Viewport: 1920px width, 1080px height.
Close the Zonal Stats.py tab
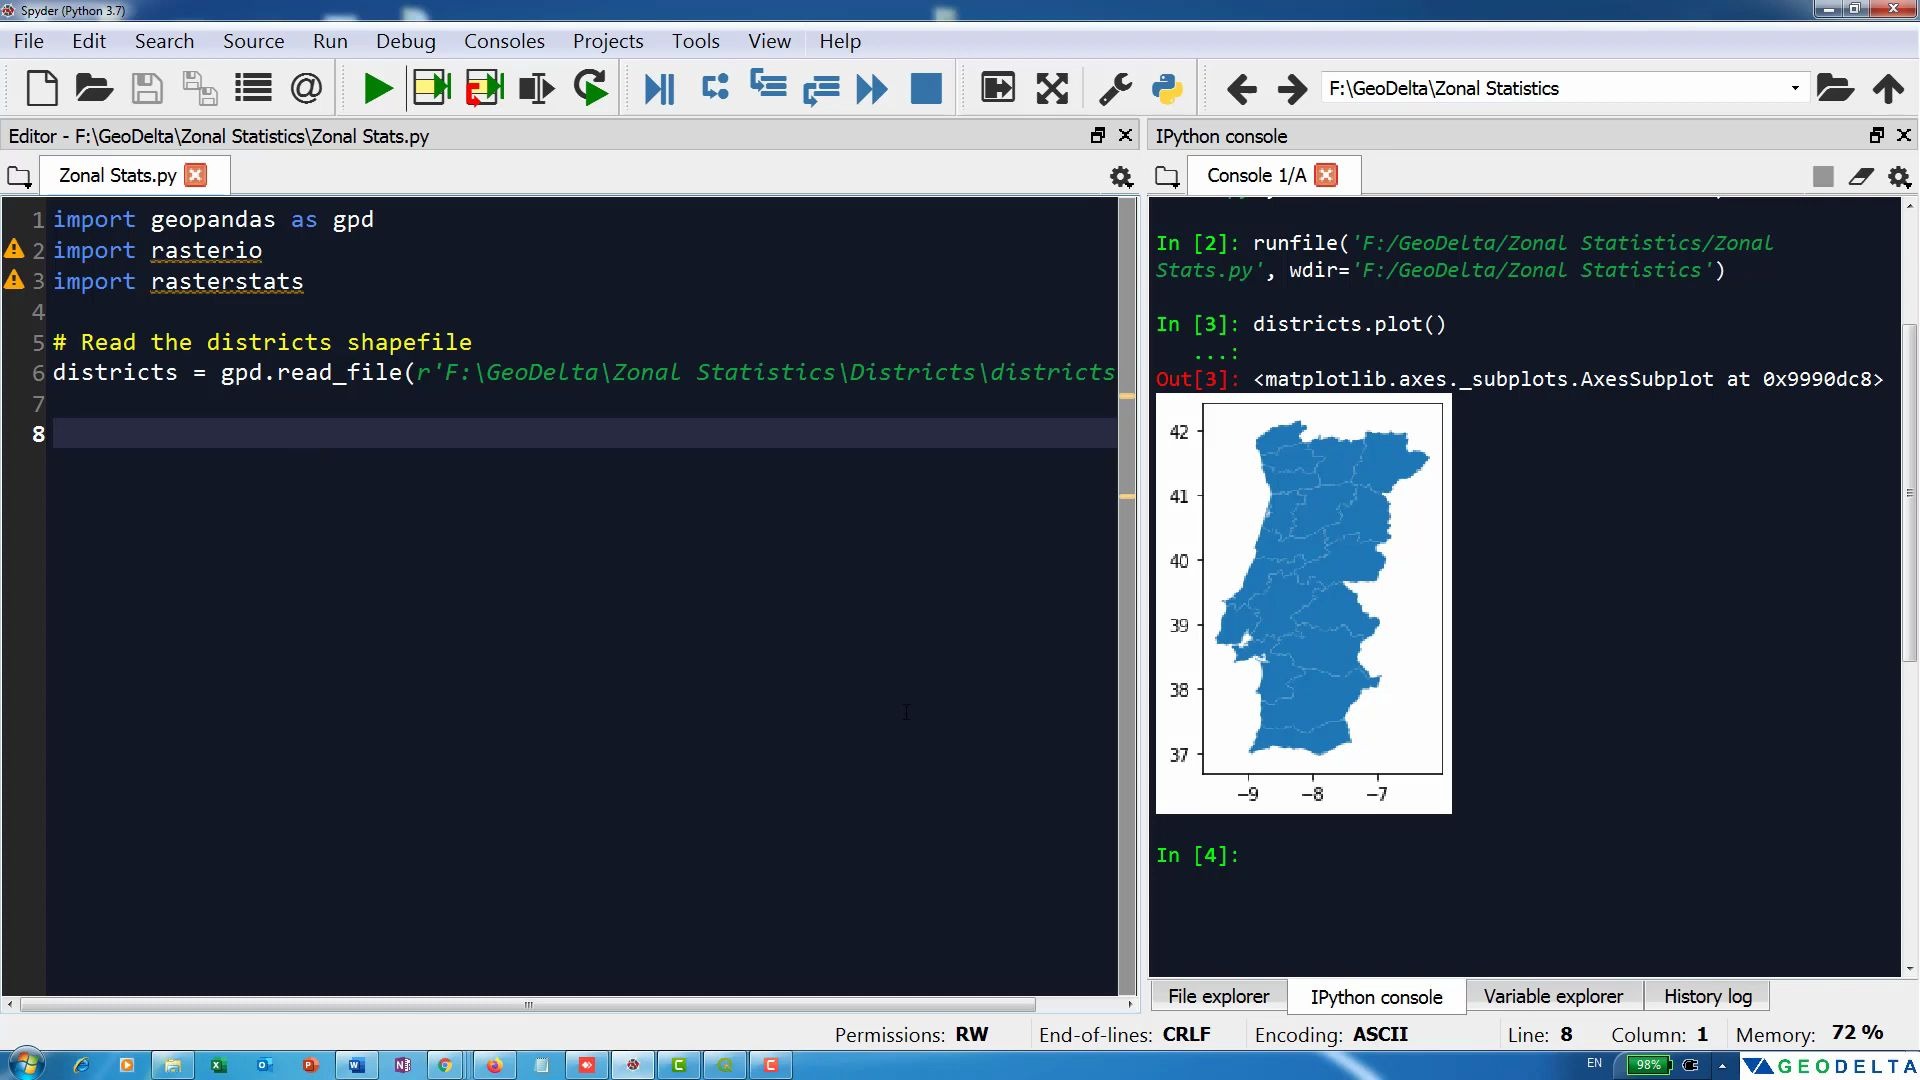point(196,175)
